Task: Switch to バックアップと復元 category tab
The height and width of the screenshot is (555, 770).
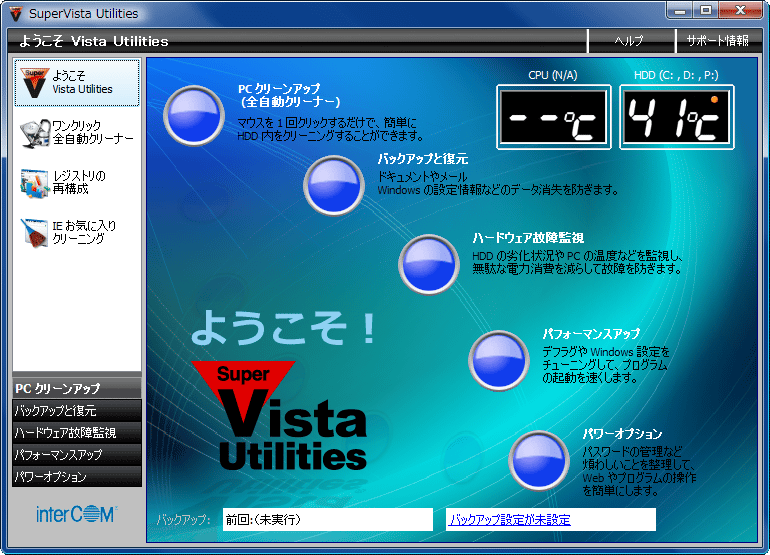Action: click(77, 410)
